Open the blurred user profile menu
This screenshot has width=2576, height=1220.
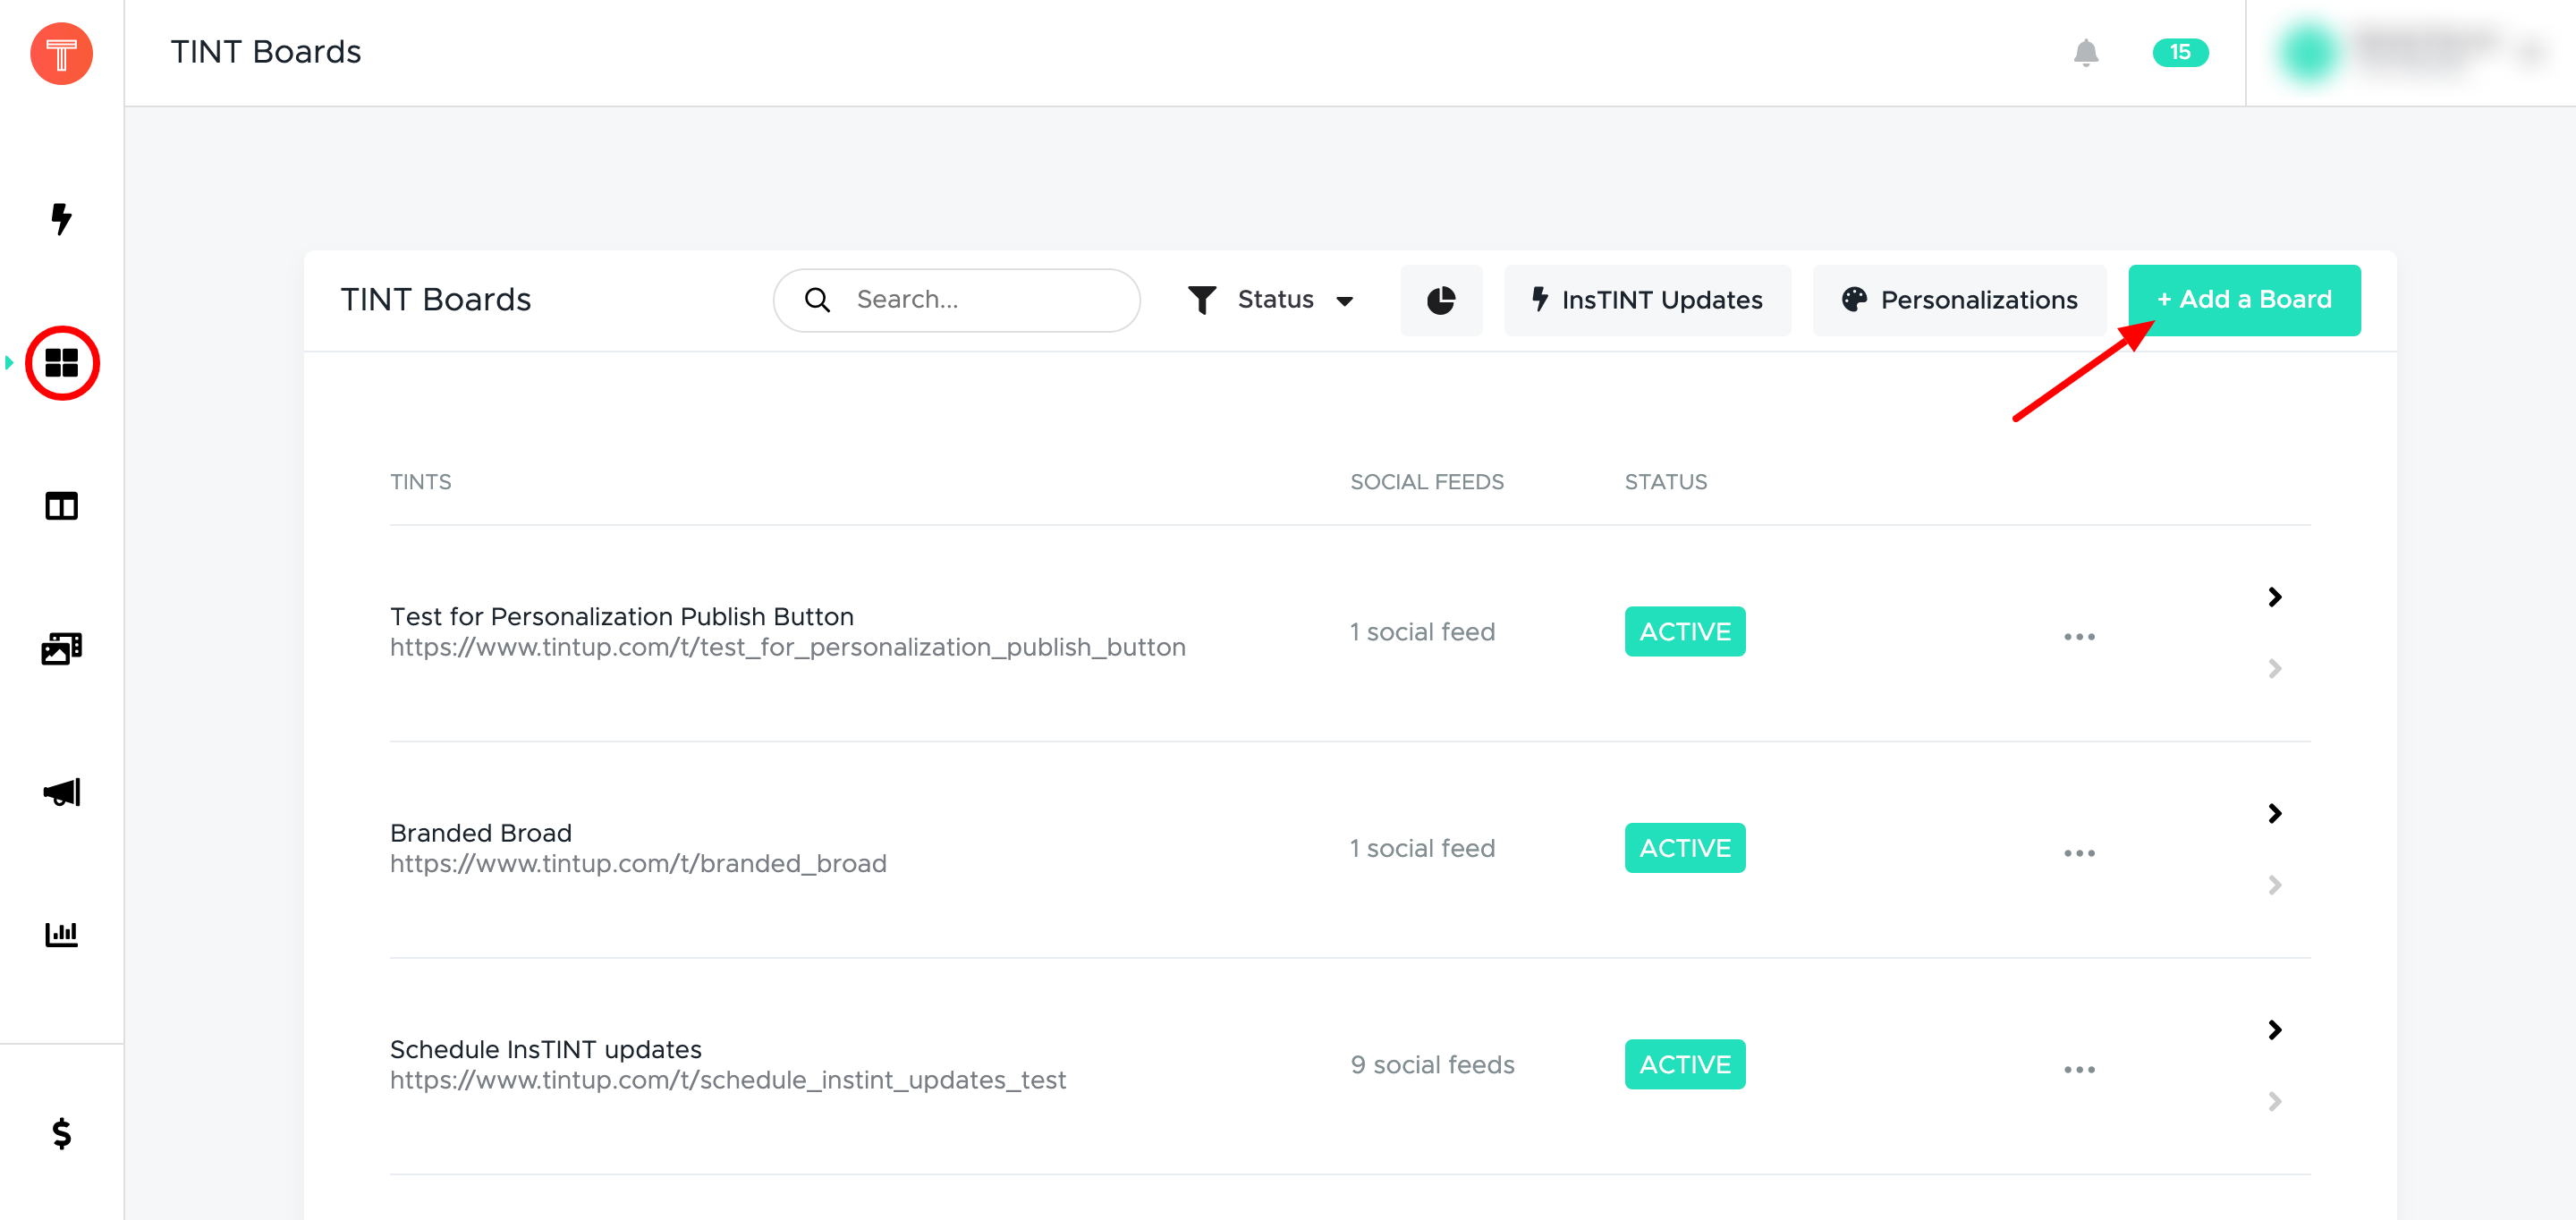tap(2411, 52)
